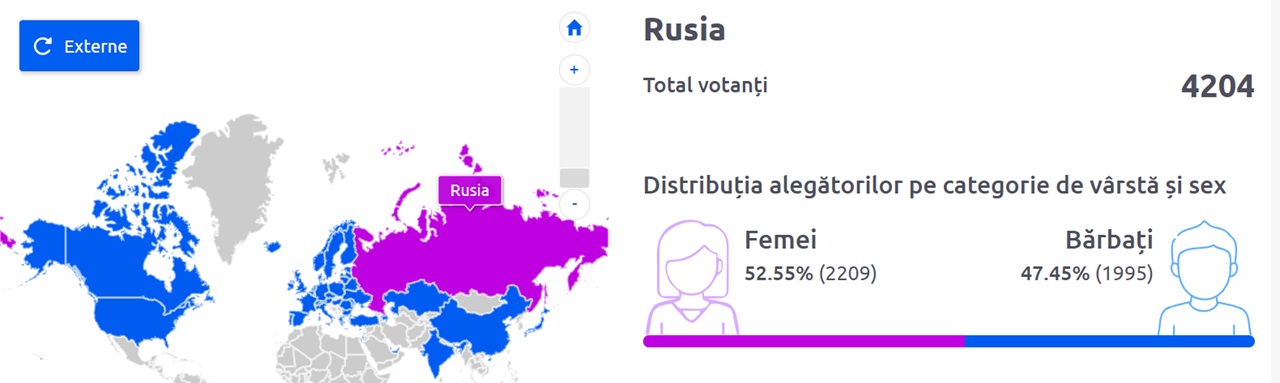Click the Rusia tooltip label
The height and width of the screenshot is (383, 1280).
(x=470, y=190)
